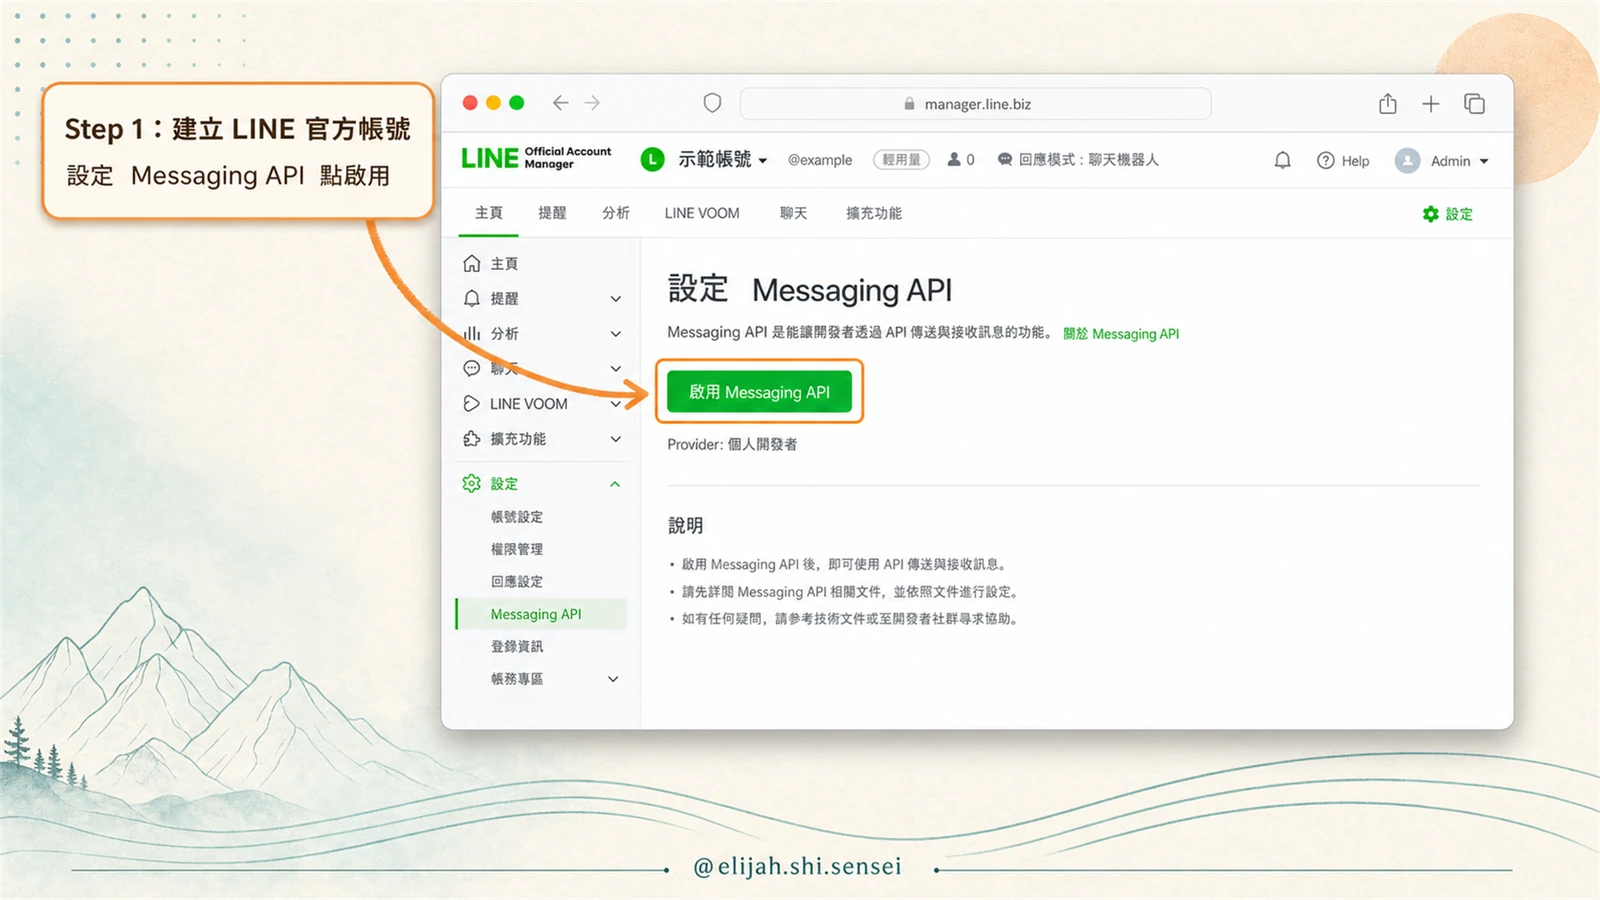
Task: Open 權限管理 in the sidebar
Action: [x=517, y=549]
